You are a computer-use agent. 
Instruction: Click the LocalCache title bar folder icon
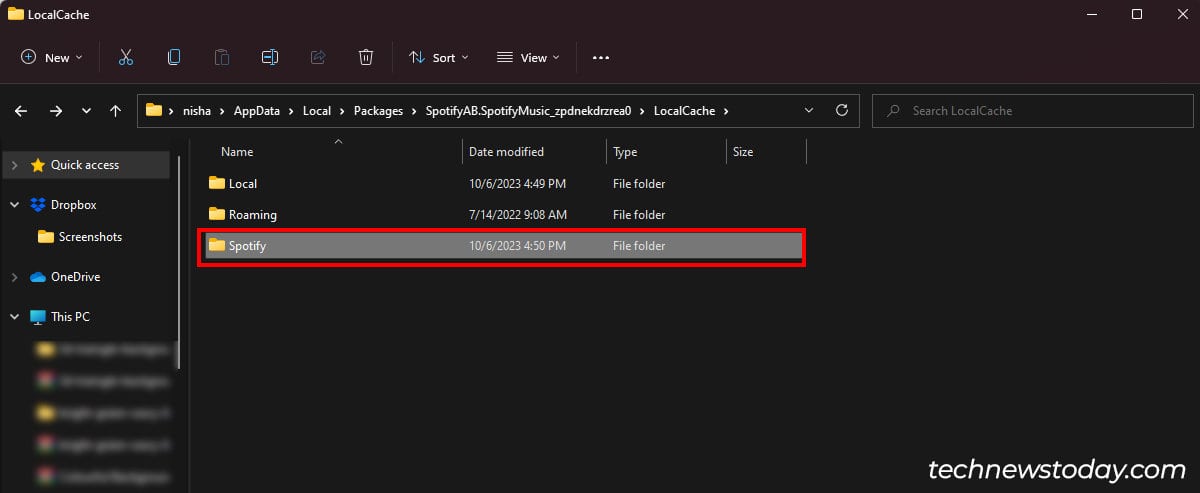tap(16, 14)
